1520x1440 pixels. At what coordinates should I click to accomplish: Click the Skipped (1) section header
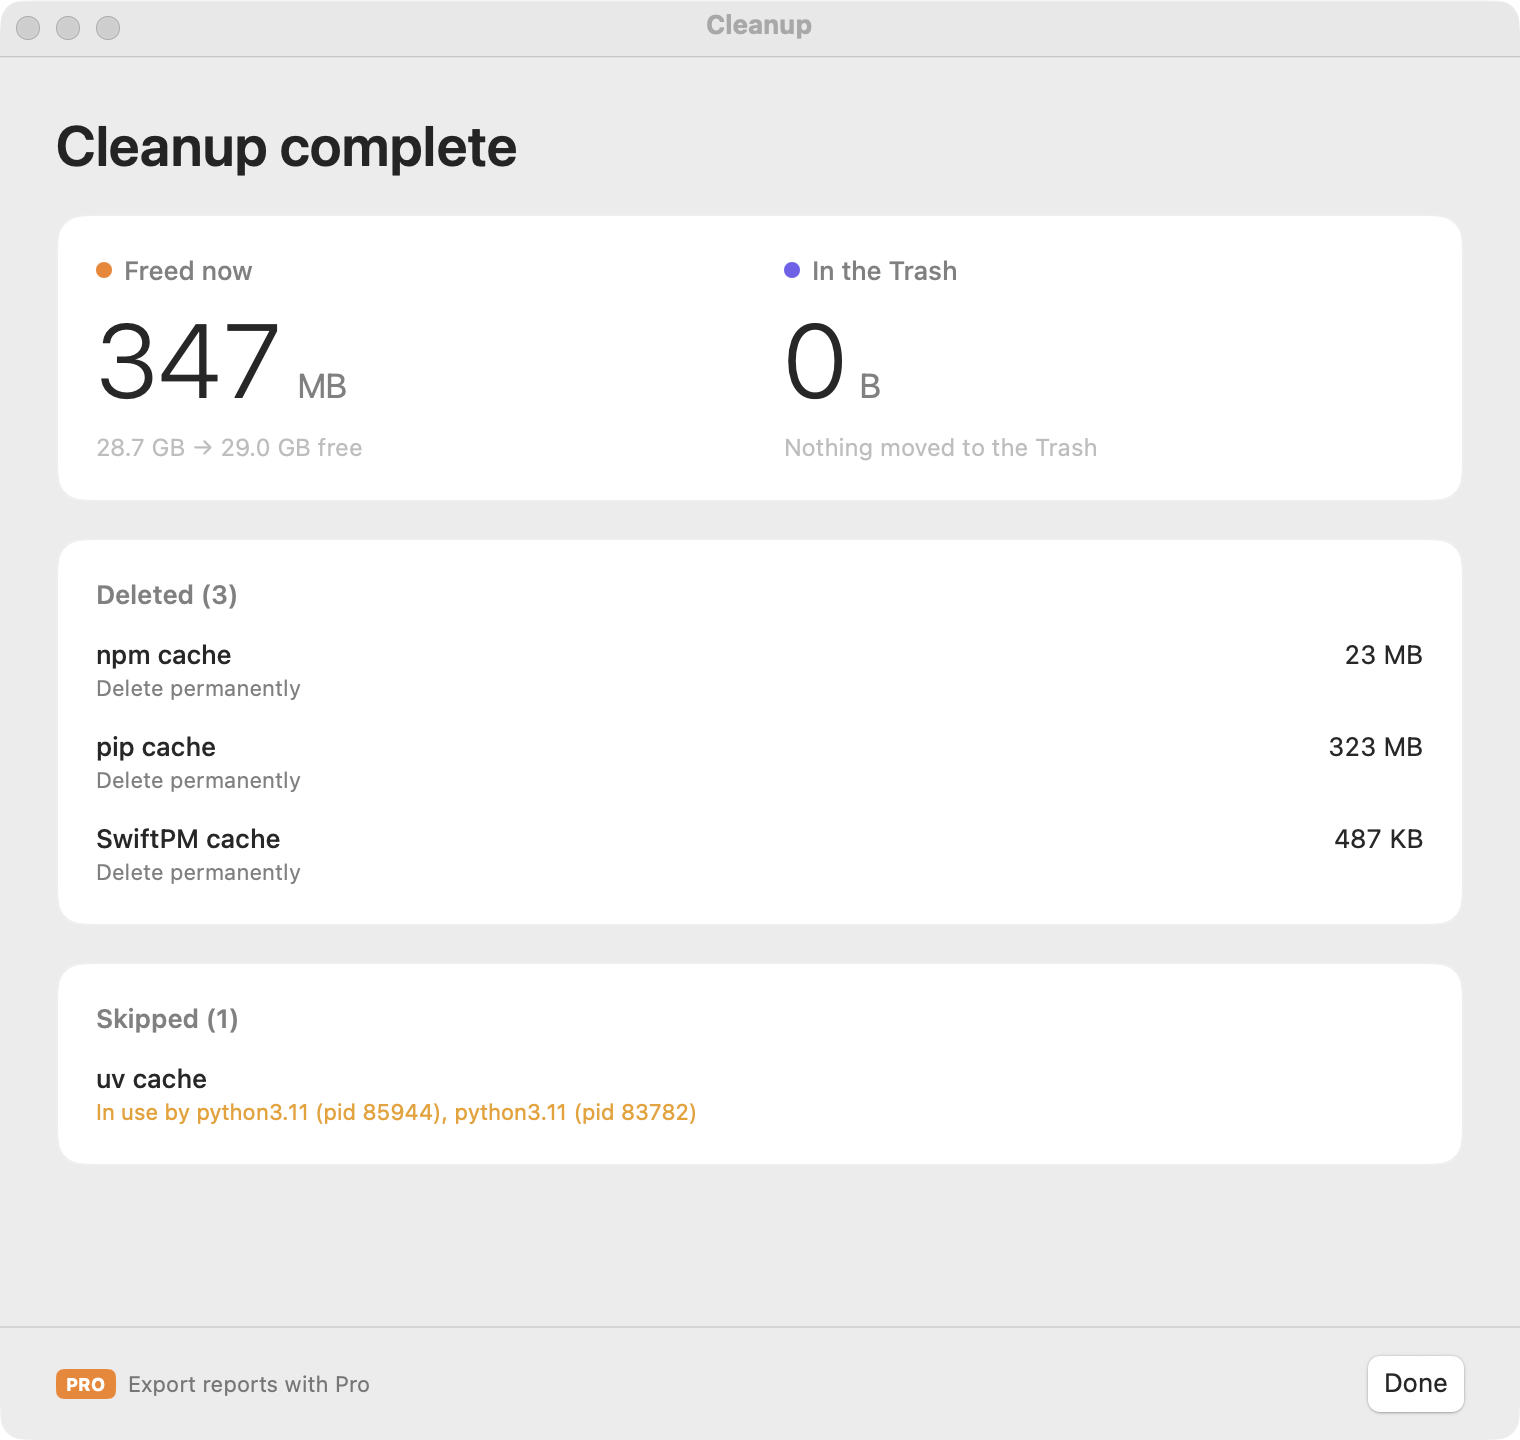coord(167,1019)
